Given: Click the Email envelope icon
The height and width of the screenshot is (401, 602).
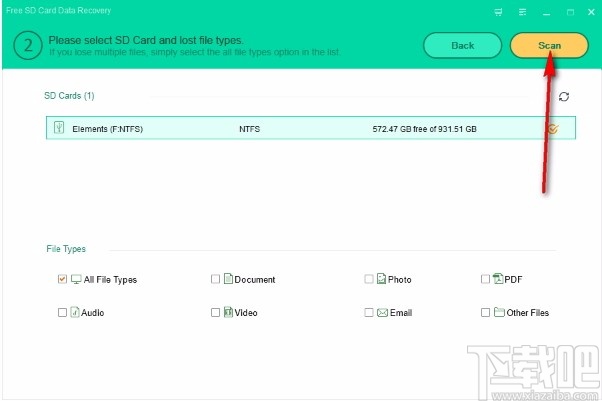Looking at the screenshot, I should [382, 313].
